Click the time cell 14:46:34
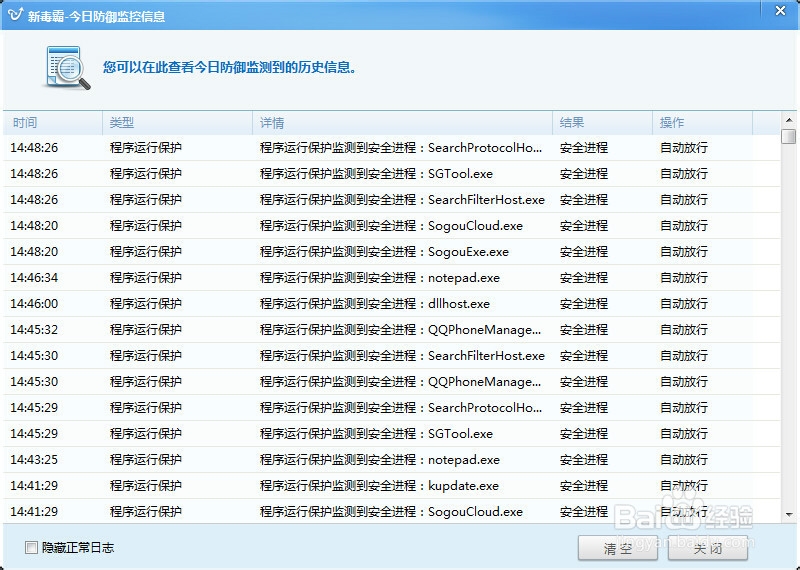Screen dimensions: 800x570 click(x=34, y=278)
